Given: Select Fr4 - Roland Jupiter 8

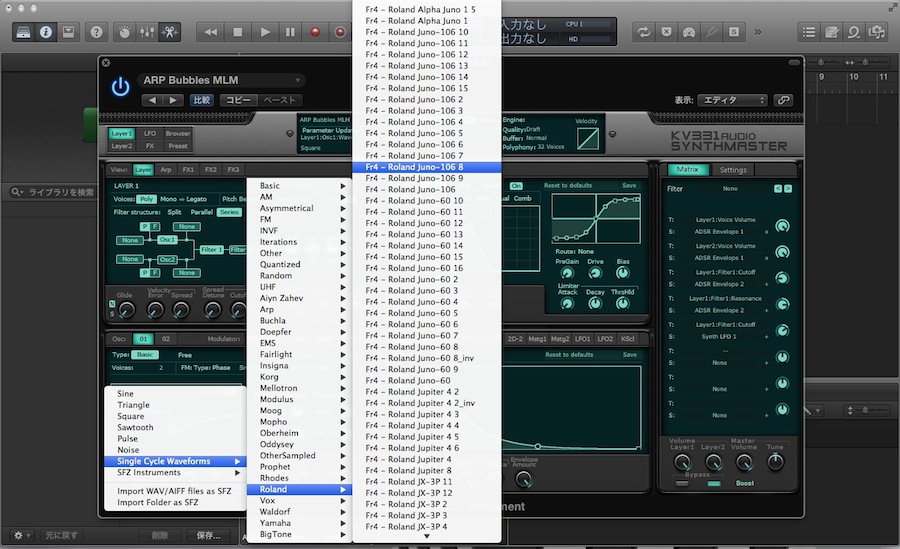Looking at the screenshot, I should point(426,470).
